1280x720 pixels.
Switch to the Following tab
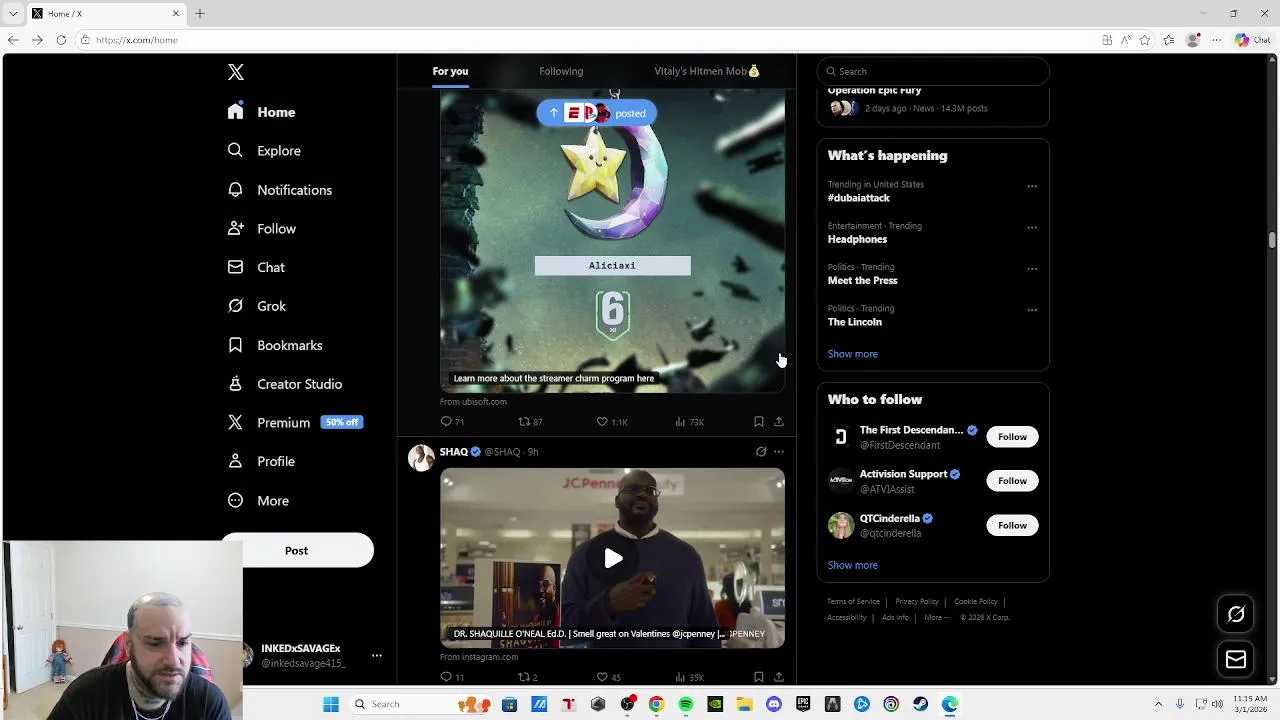pyautogui.click(x=561, y=71)
